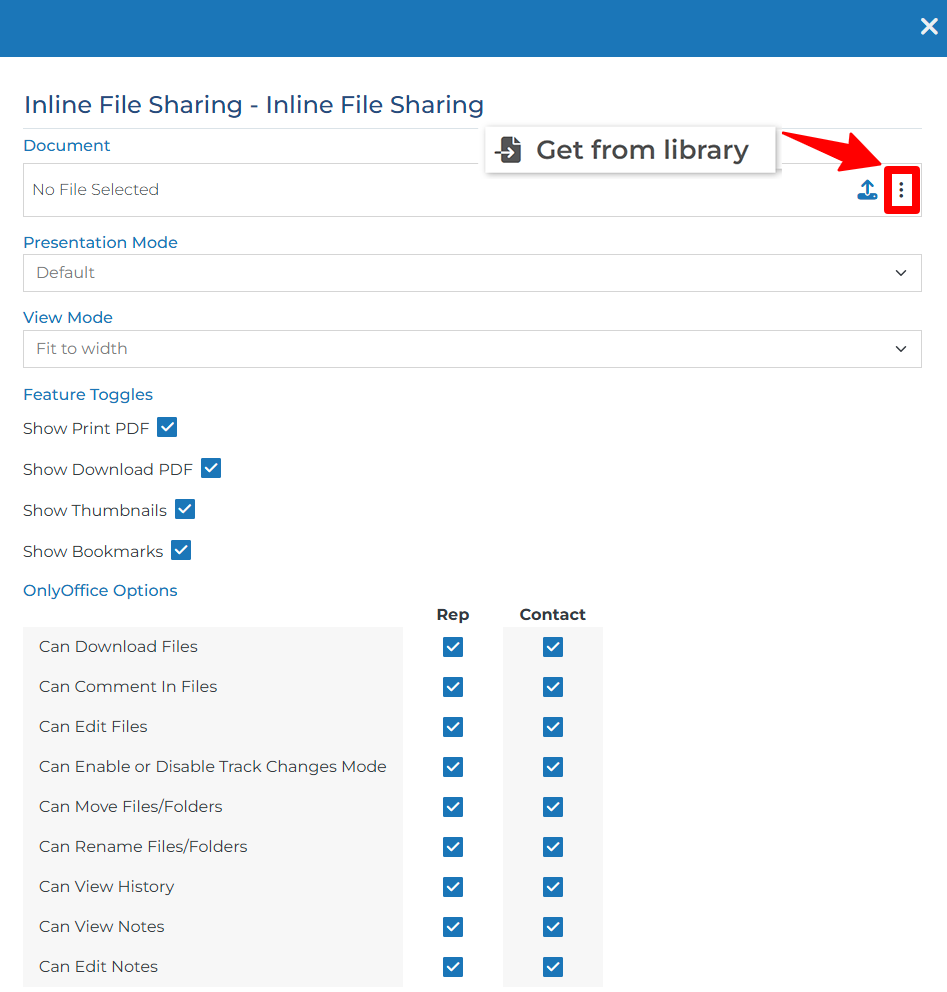This screenshot has height=992, width=947.
Task: Toggle Contact checkbox for Can Download Files
Action: point(553,647)
